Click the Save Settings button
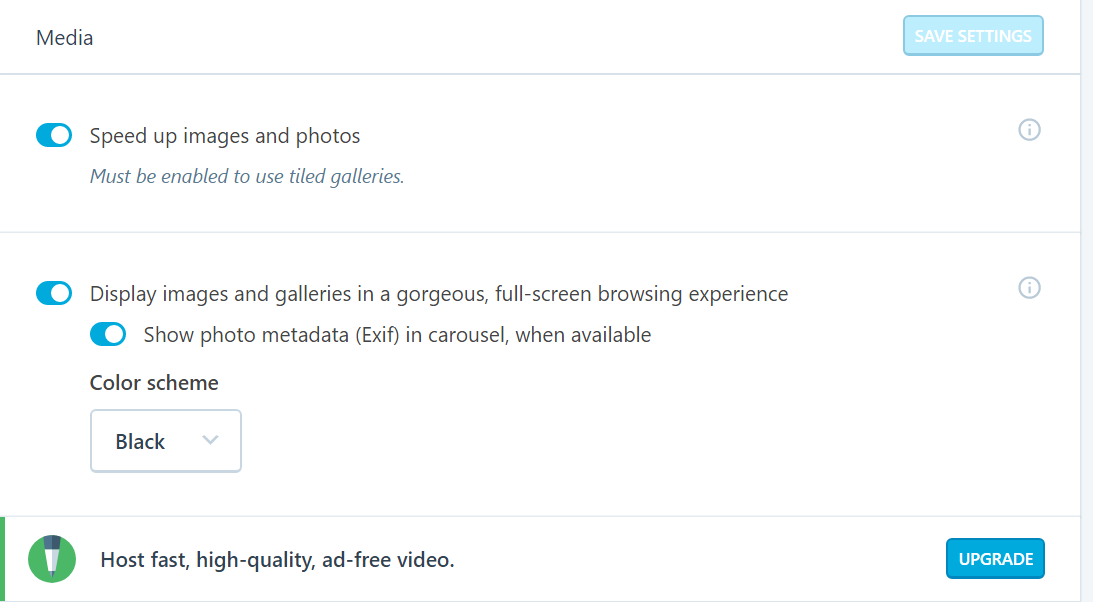1093x602 pixels. tap(972, 34)
